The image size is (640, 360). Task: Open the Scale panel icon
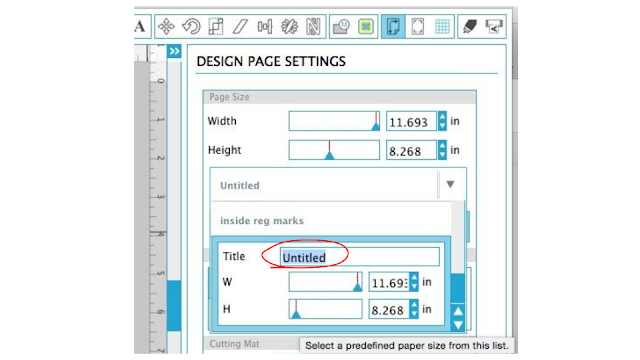click(x=216, y=27)
